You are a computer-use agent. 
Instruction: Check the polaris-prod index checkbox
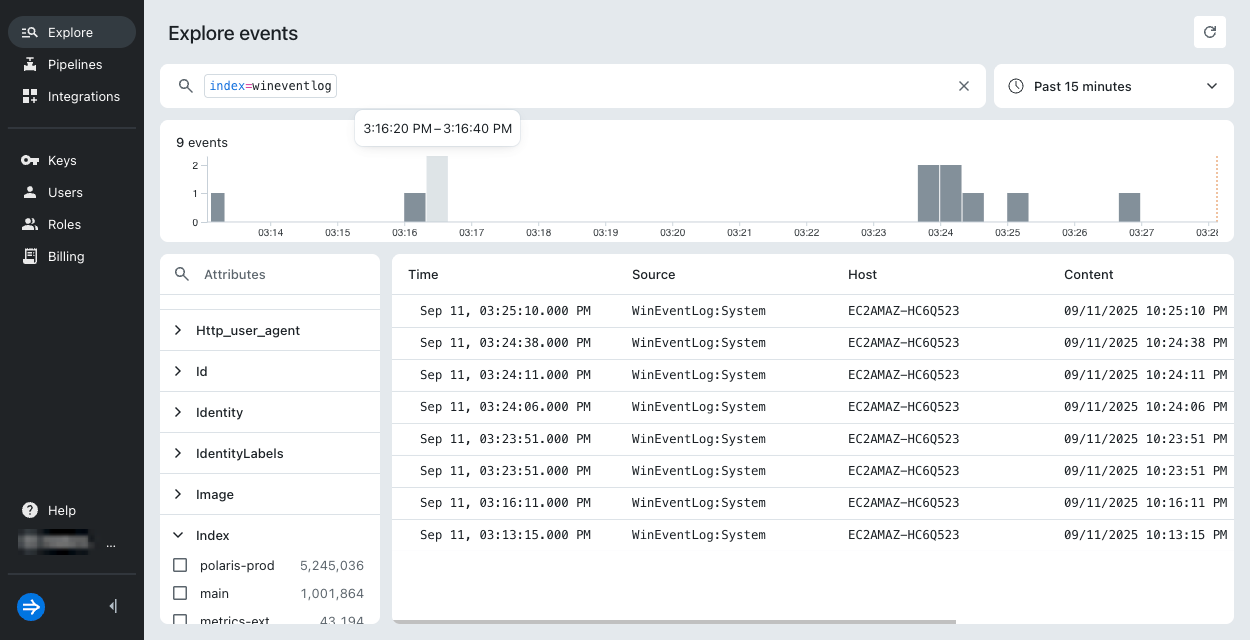pyautogui.click(x=180, y=565)
